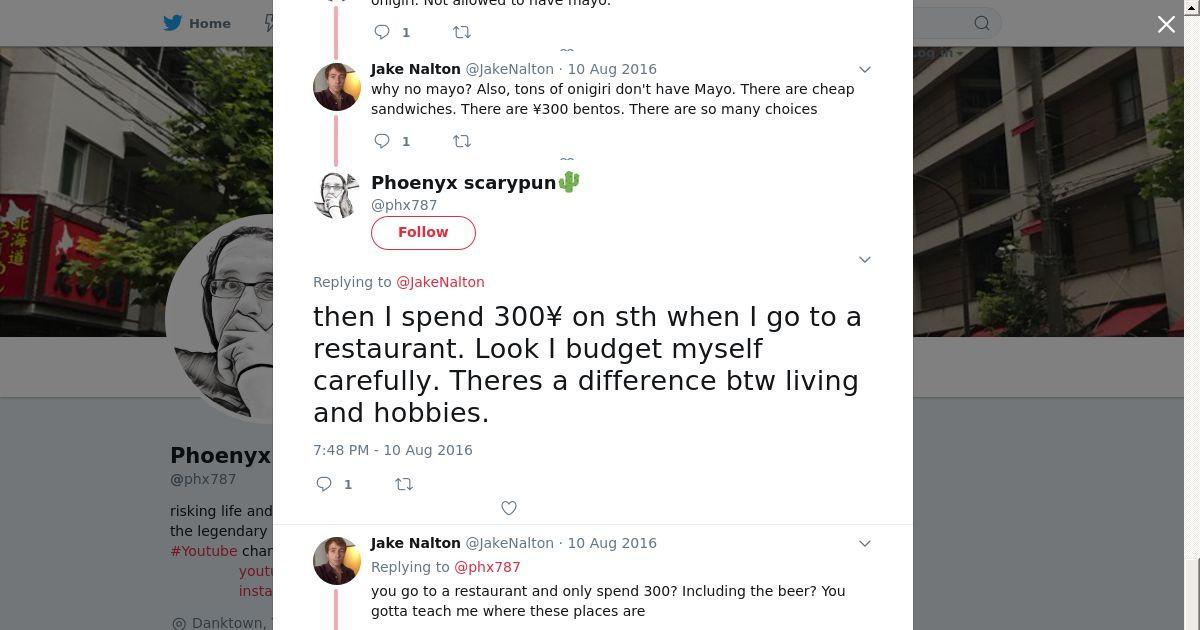Like the main Phoenyx tweet
Image resolution: width=1200 pixels, height=630 pixels.
coord(508,508)
